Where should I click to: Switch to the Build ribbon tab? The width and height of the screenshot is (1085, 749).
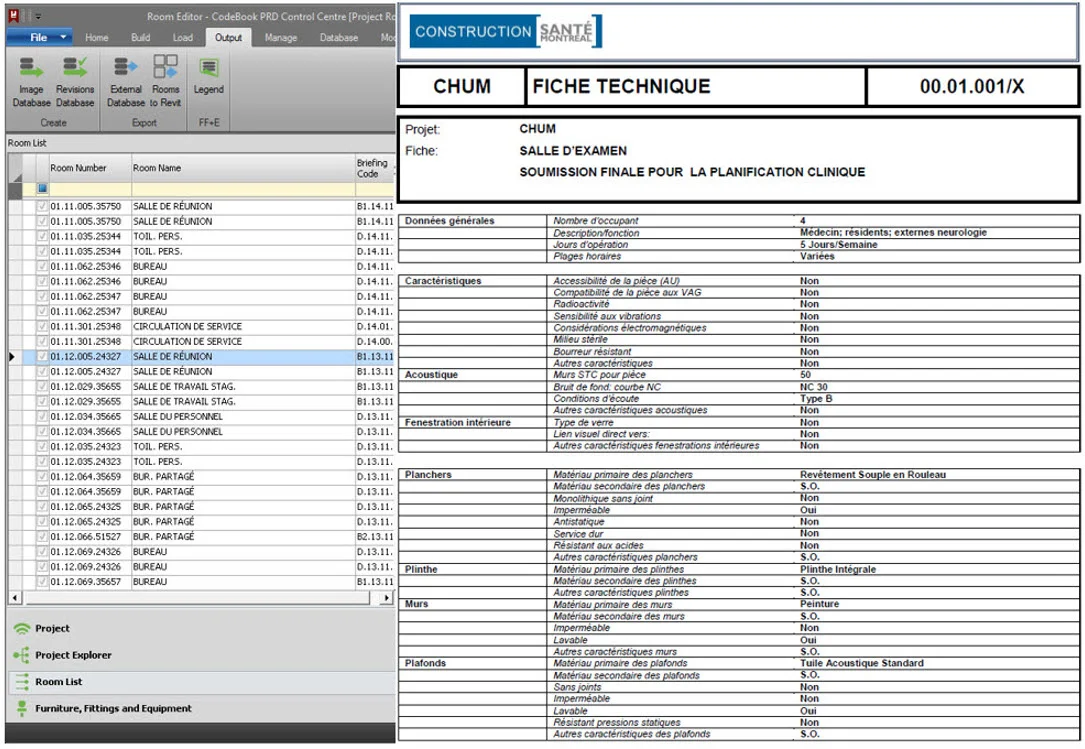[140, 37]
